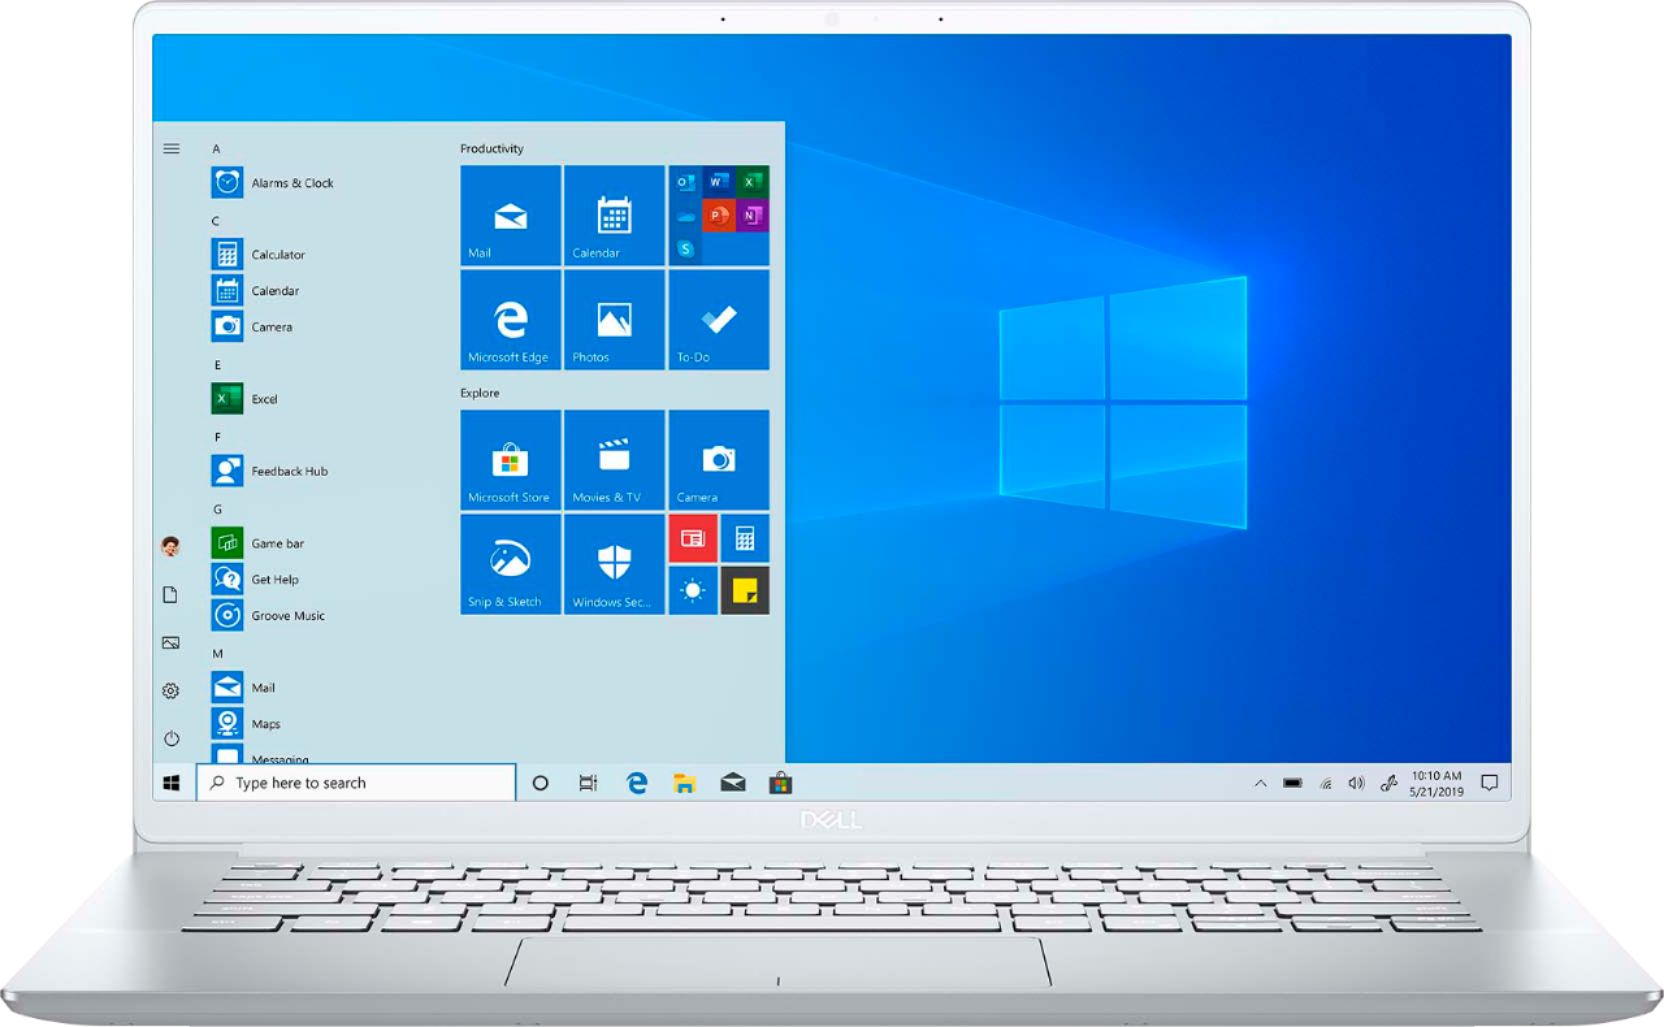1664x1027 pixels.
Task: Open the To-Do tile
Action: click(x=718, y=320)
